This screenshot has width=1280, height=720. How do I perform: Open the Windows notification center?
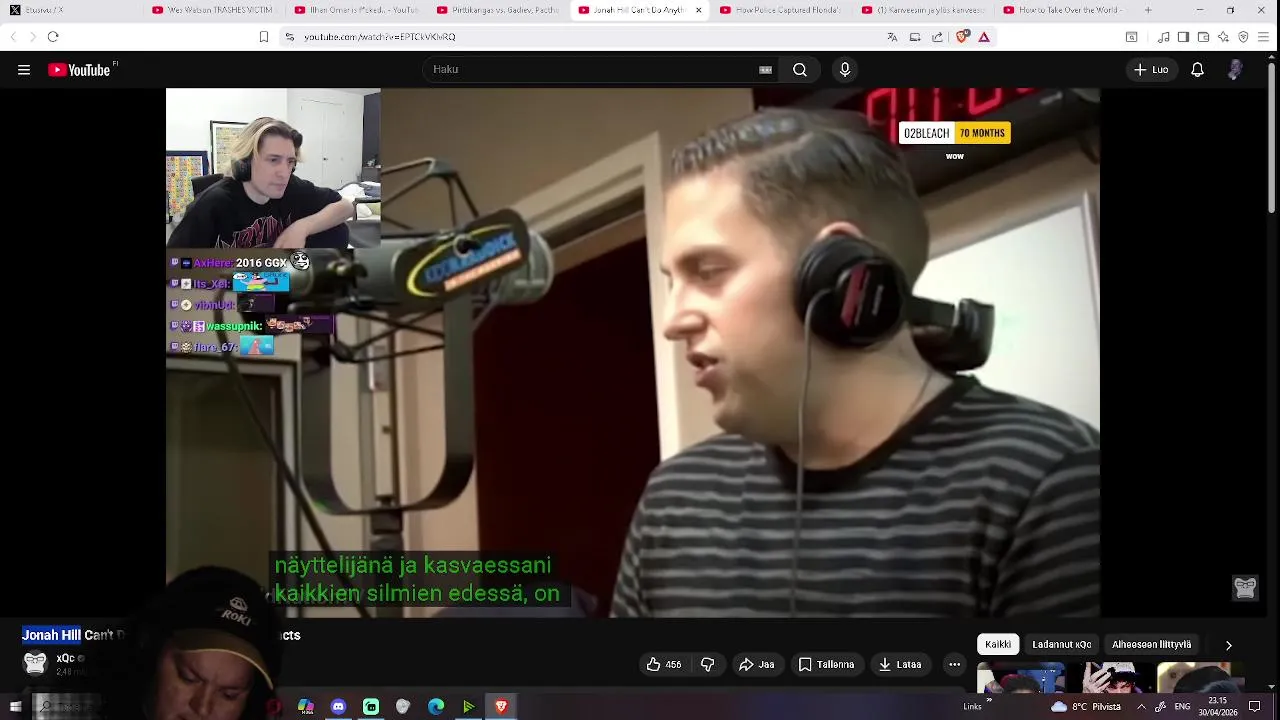(x=1255, y=706)
